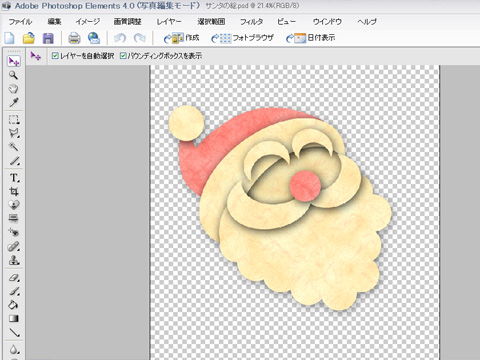This screenshot has width=480, height=360.
Task: Open the ビュー menu
Action: (286, 22)
